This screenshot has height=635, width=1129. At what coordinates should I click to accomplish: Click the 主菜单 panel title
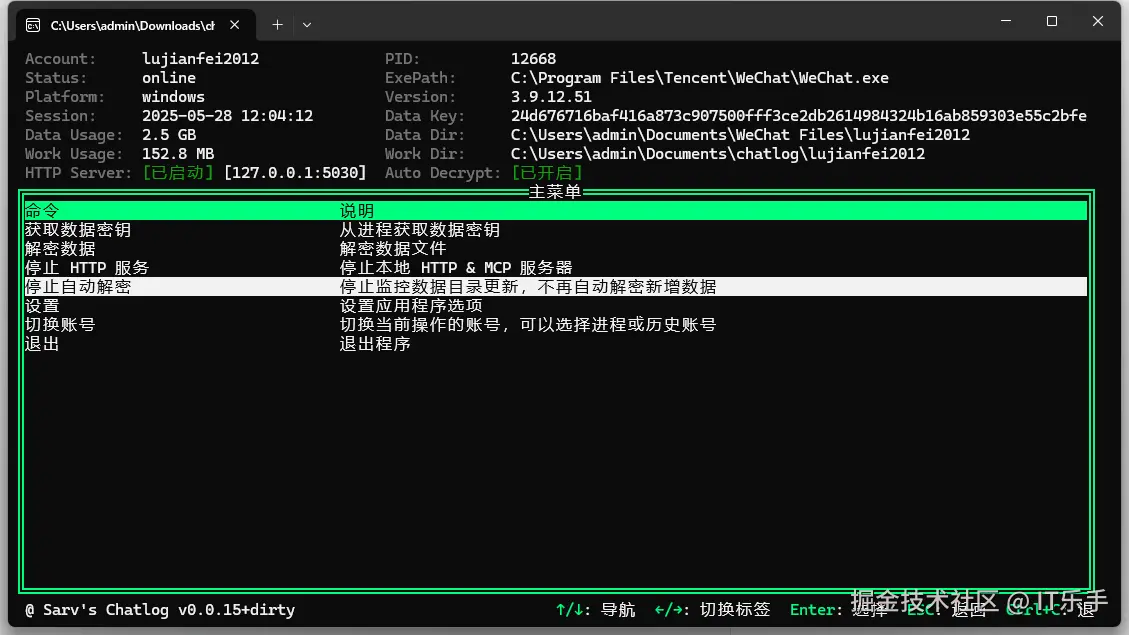pos(554,192)
